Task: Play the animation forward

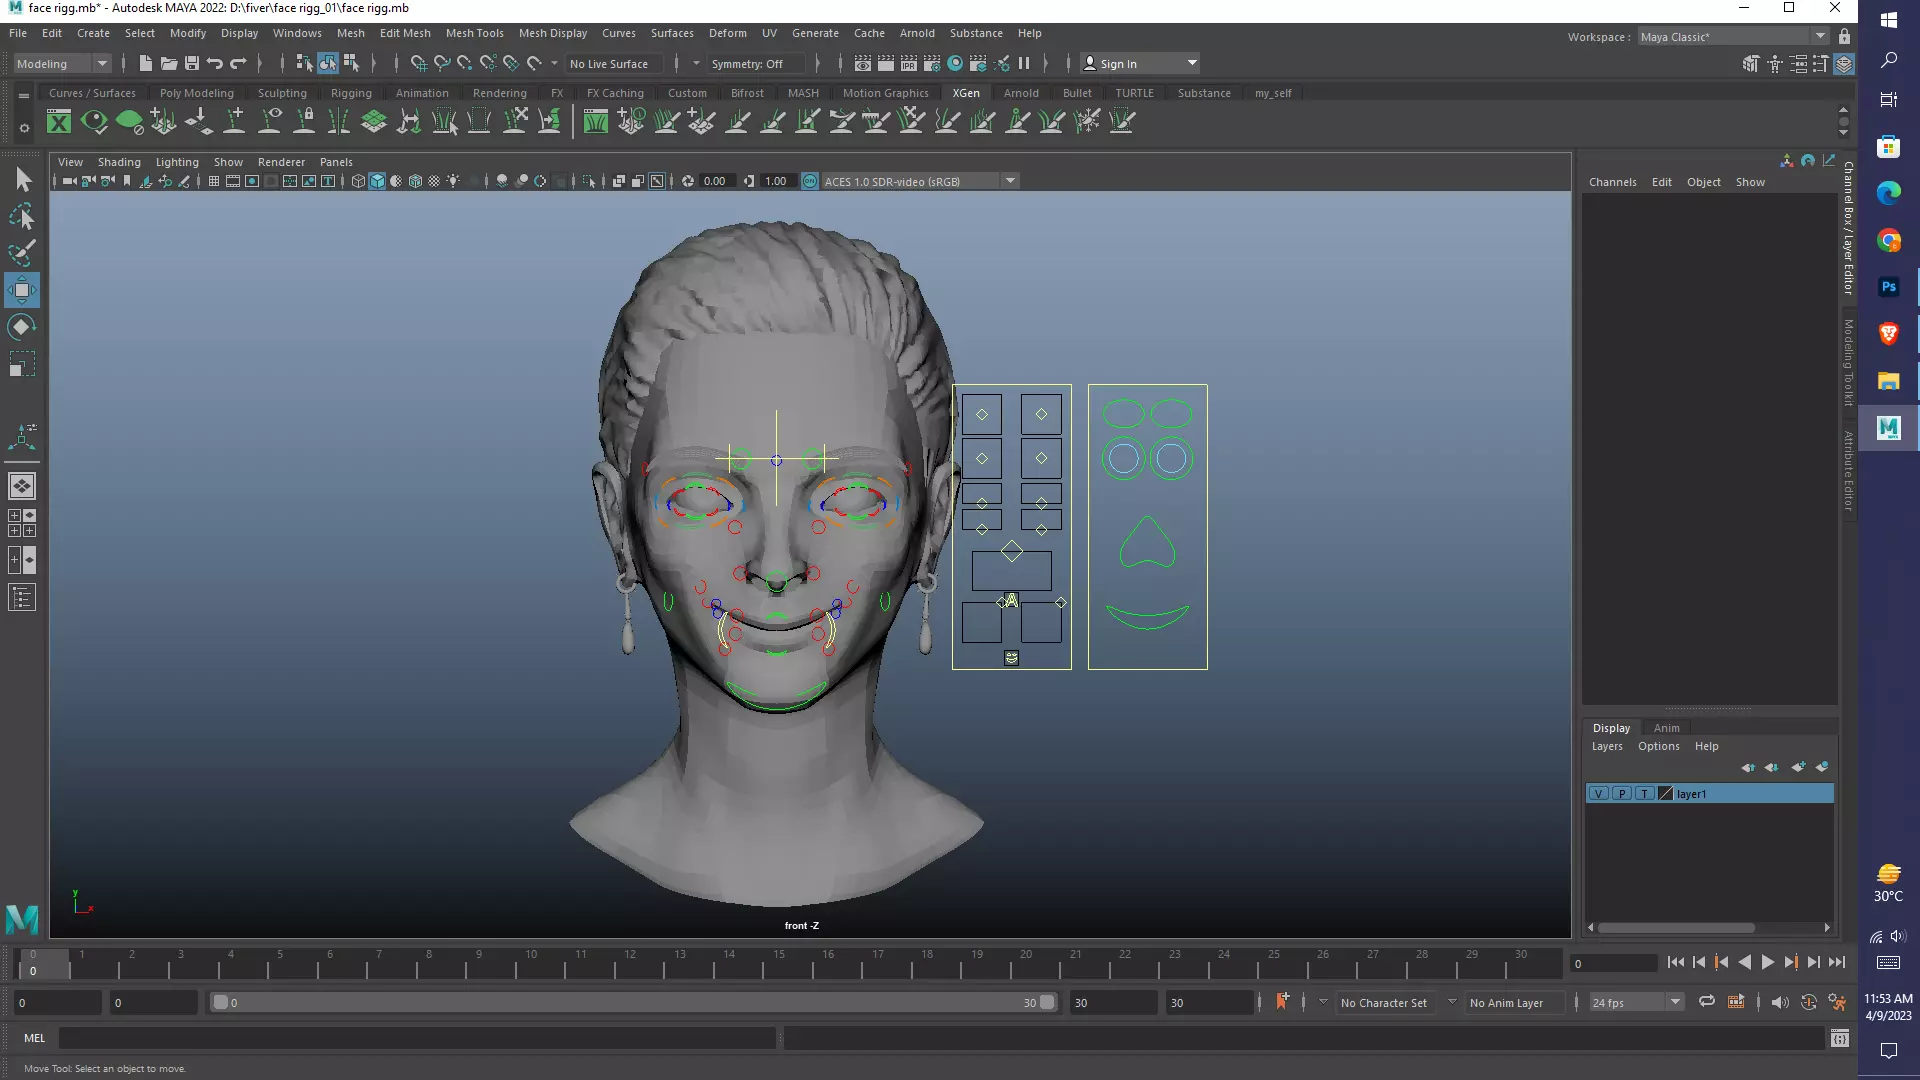Action: [1767, 962]
